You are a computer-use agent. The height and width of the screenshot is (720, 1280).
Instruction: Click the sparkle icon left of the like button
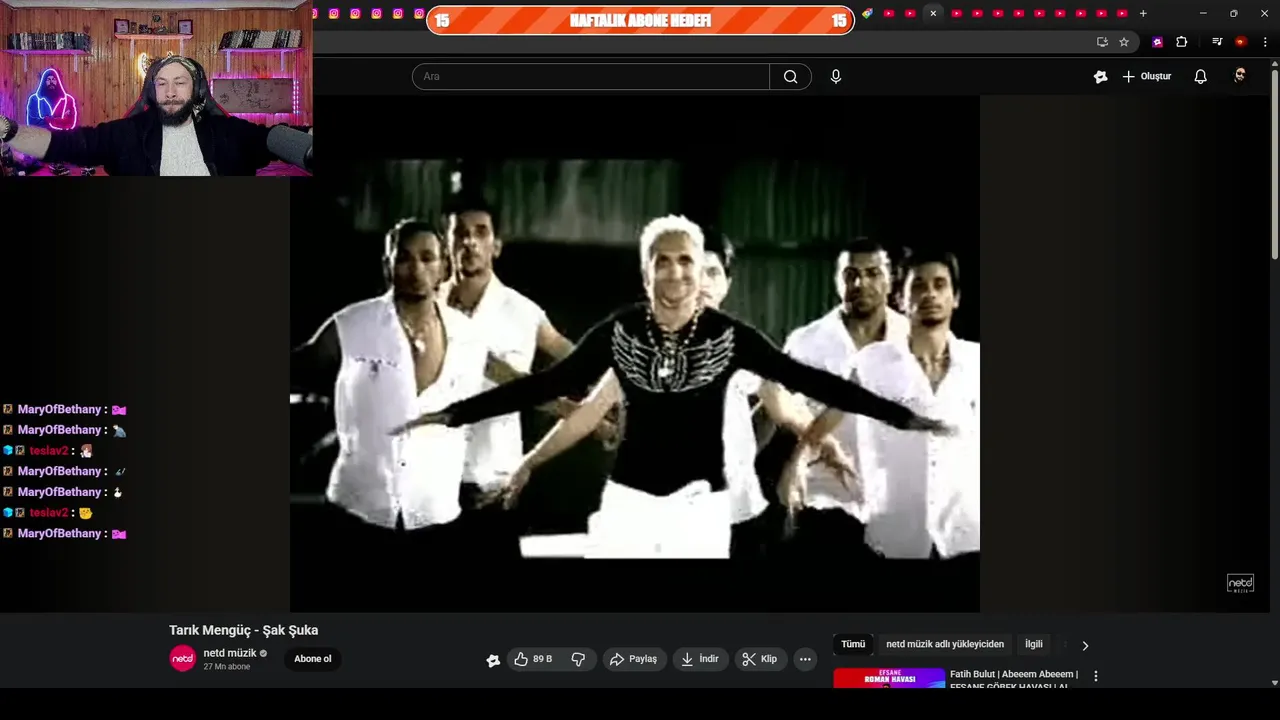pos(493,660)
